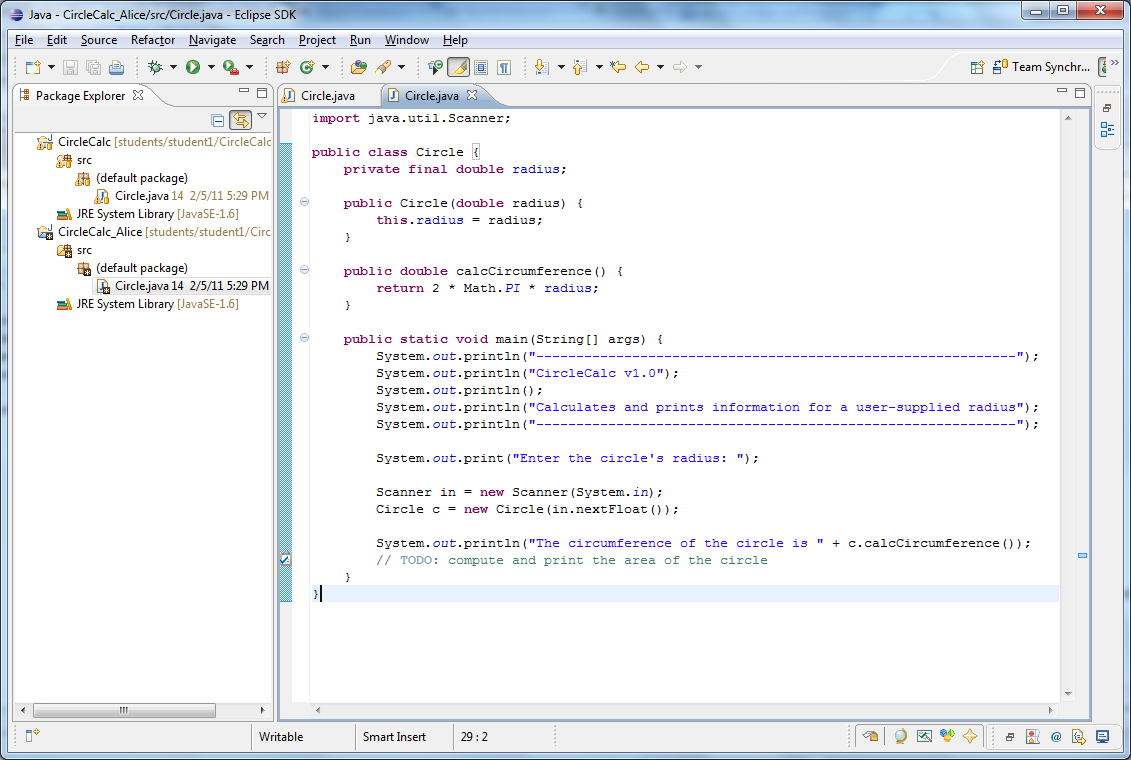Image resolution: width=1131 pixels, height=760 pixels.
Task: Click the Print toolbar icon
Action: coord(116,67)
